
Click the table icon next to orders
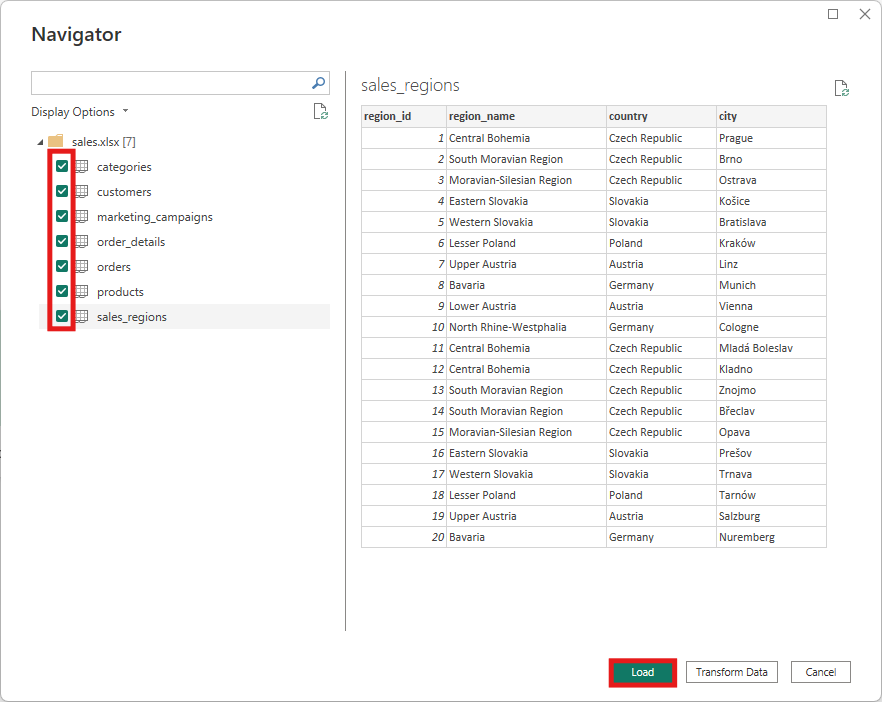(x=82, y=266)
